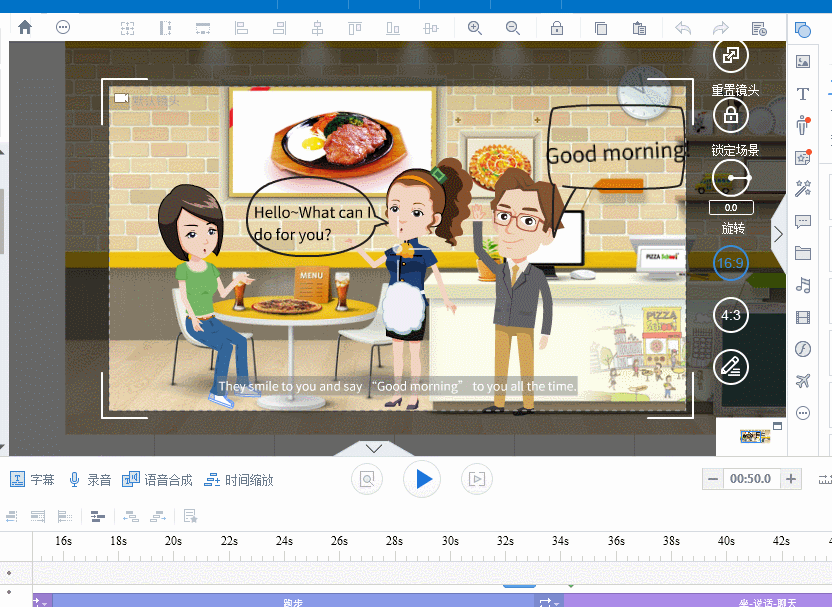
Task: Select the 4:3 aspect ratio option
Action: 731,315
